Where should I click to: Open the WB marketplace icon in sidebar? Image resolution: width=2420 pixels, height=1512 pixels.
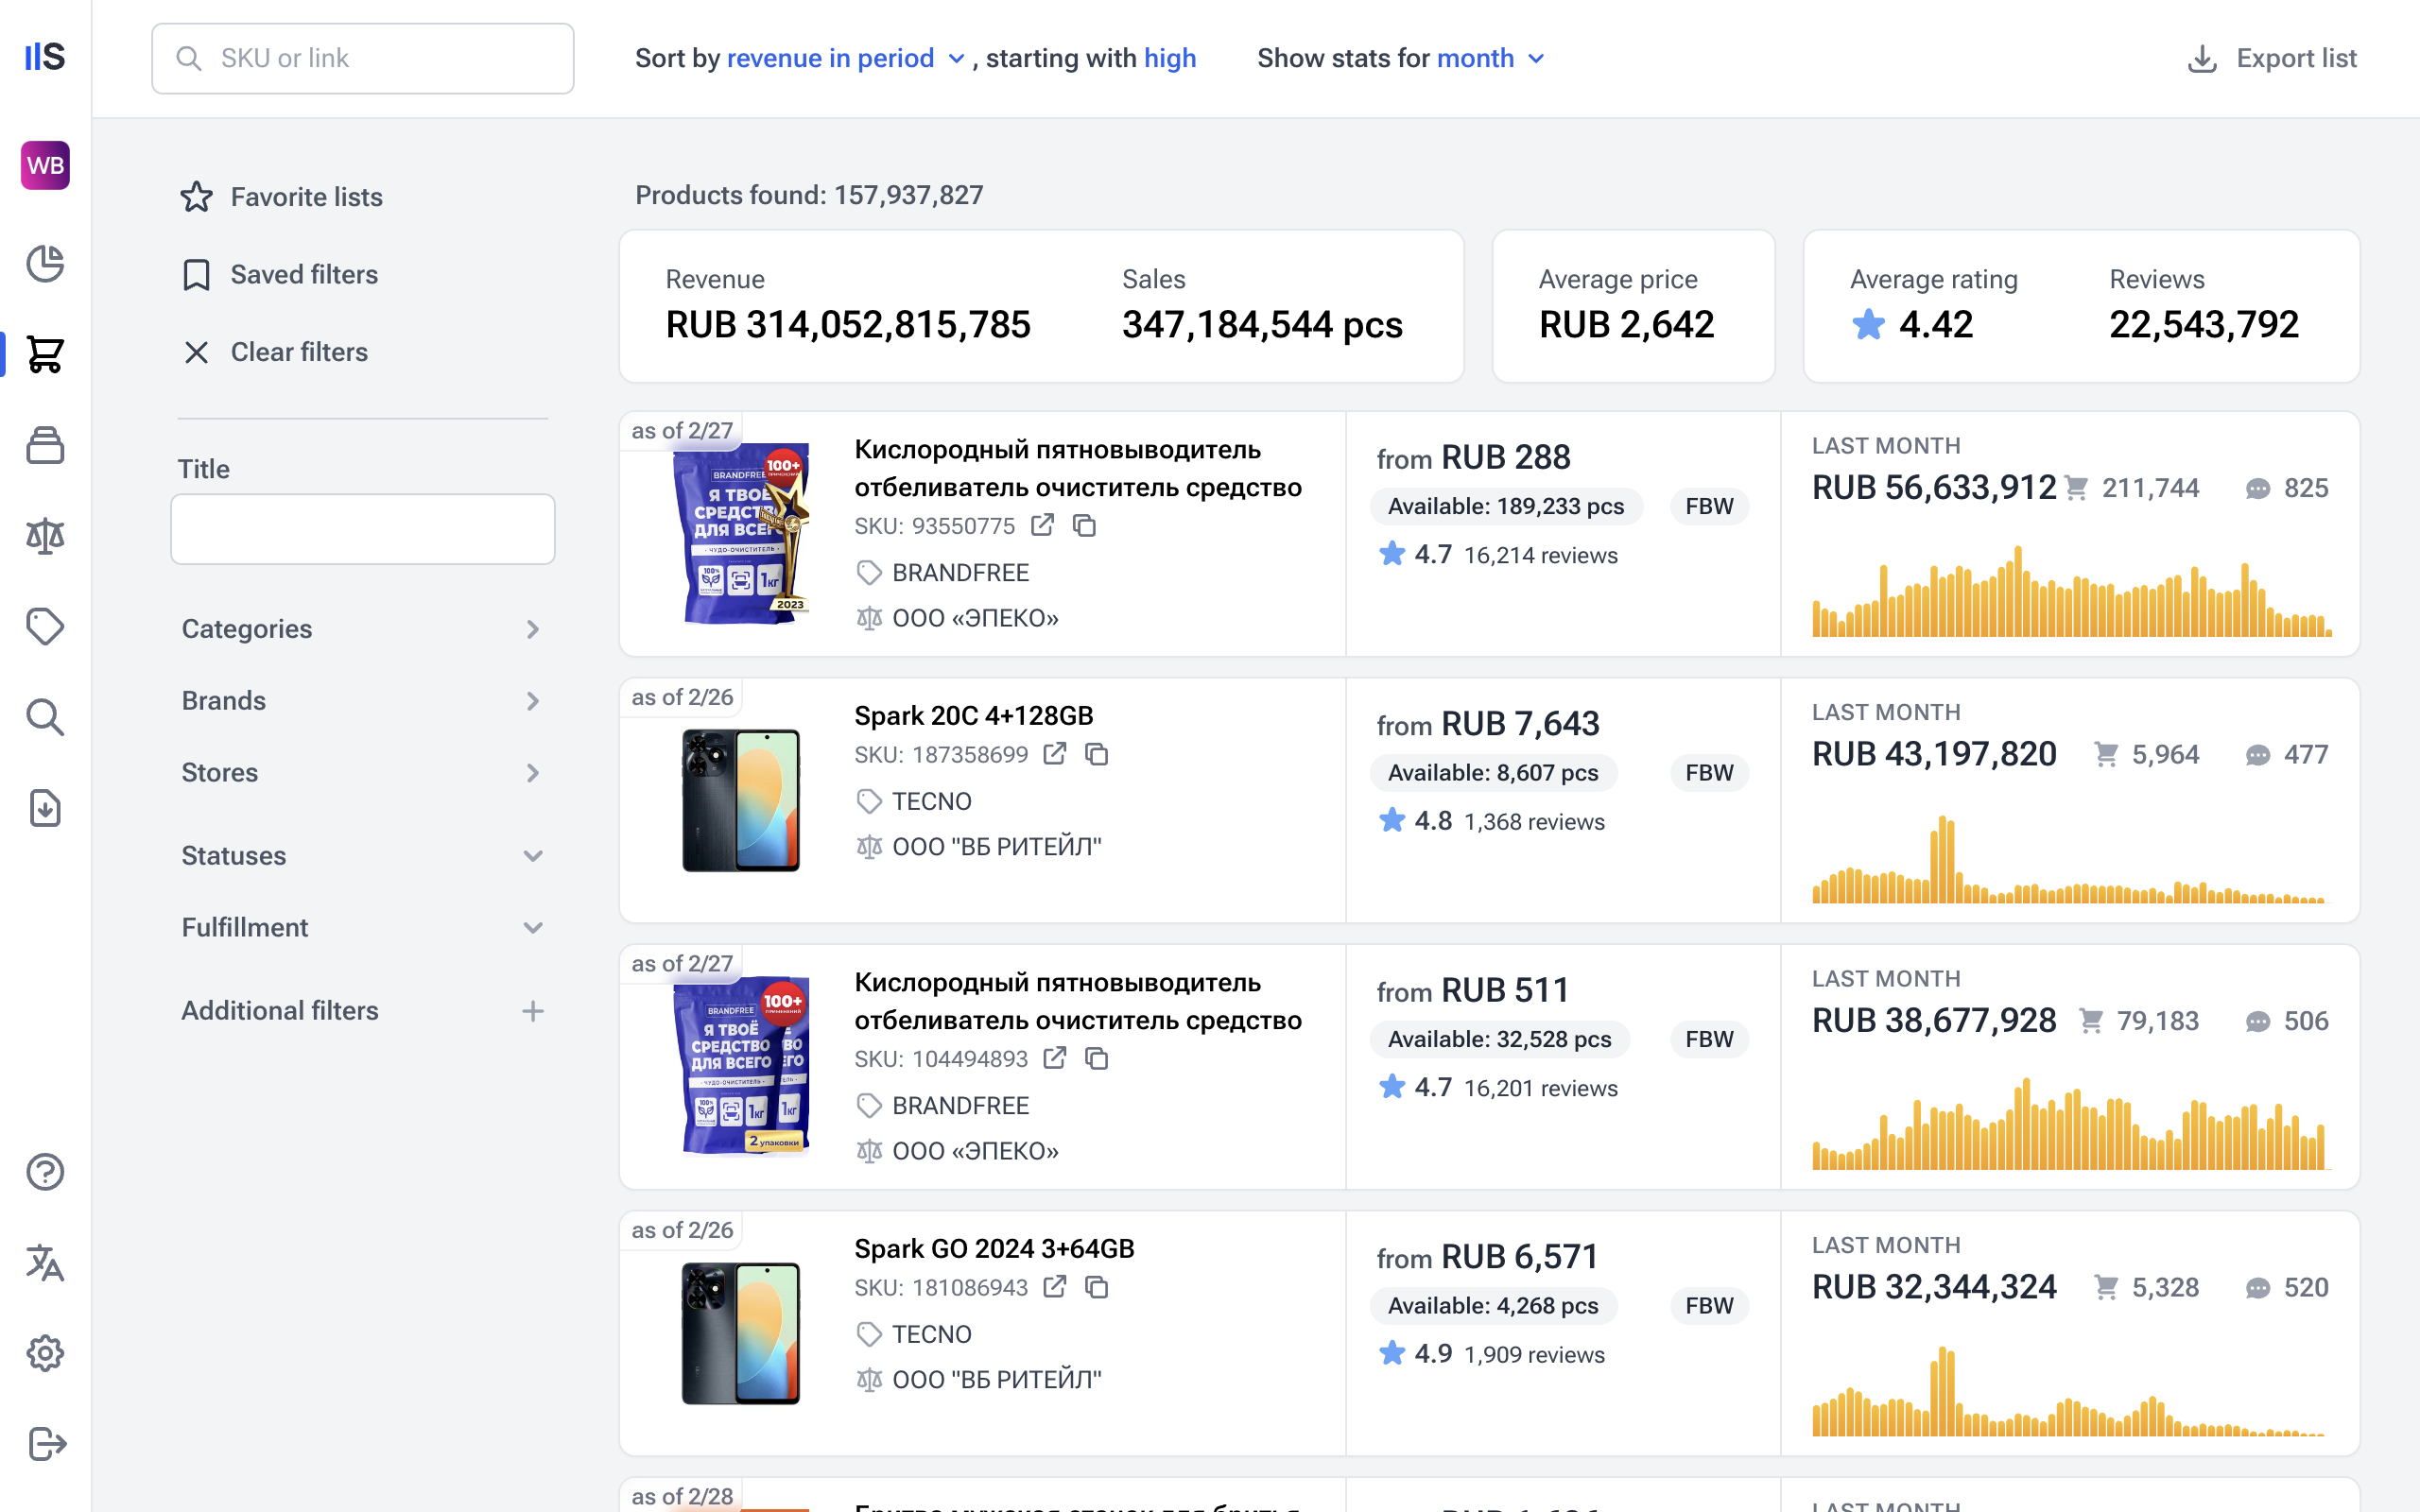pos(45,165)
